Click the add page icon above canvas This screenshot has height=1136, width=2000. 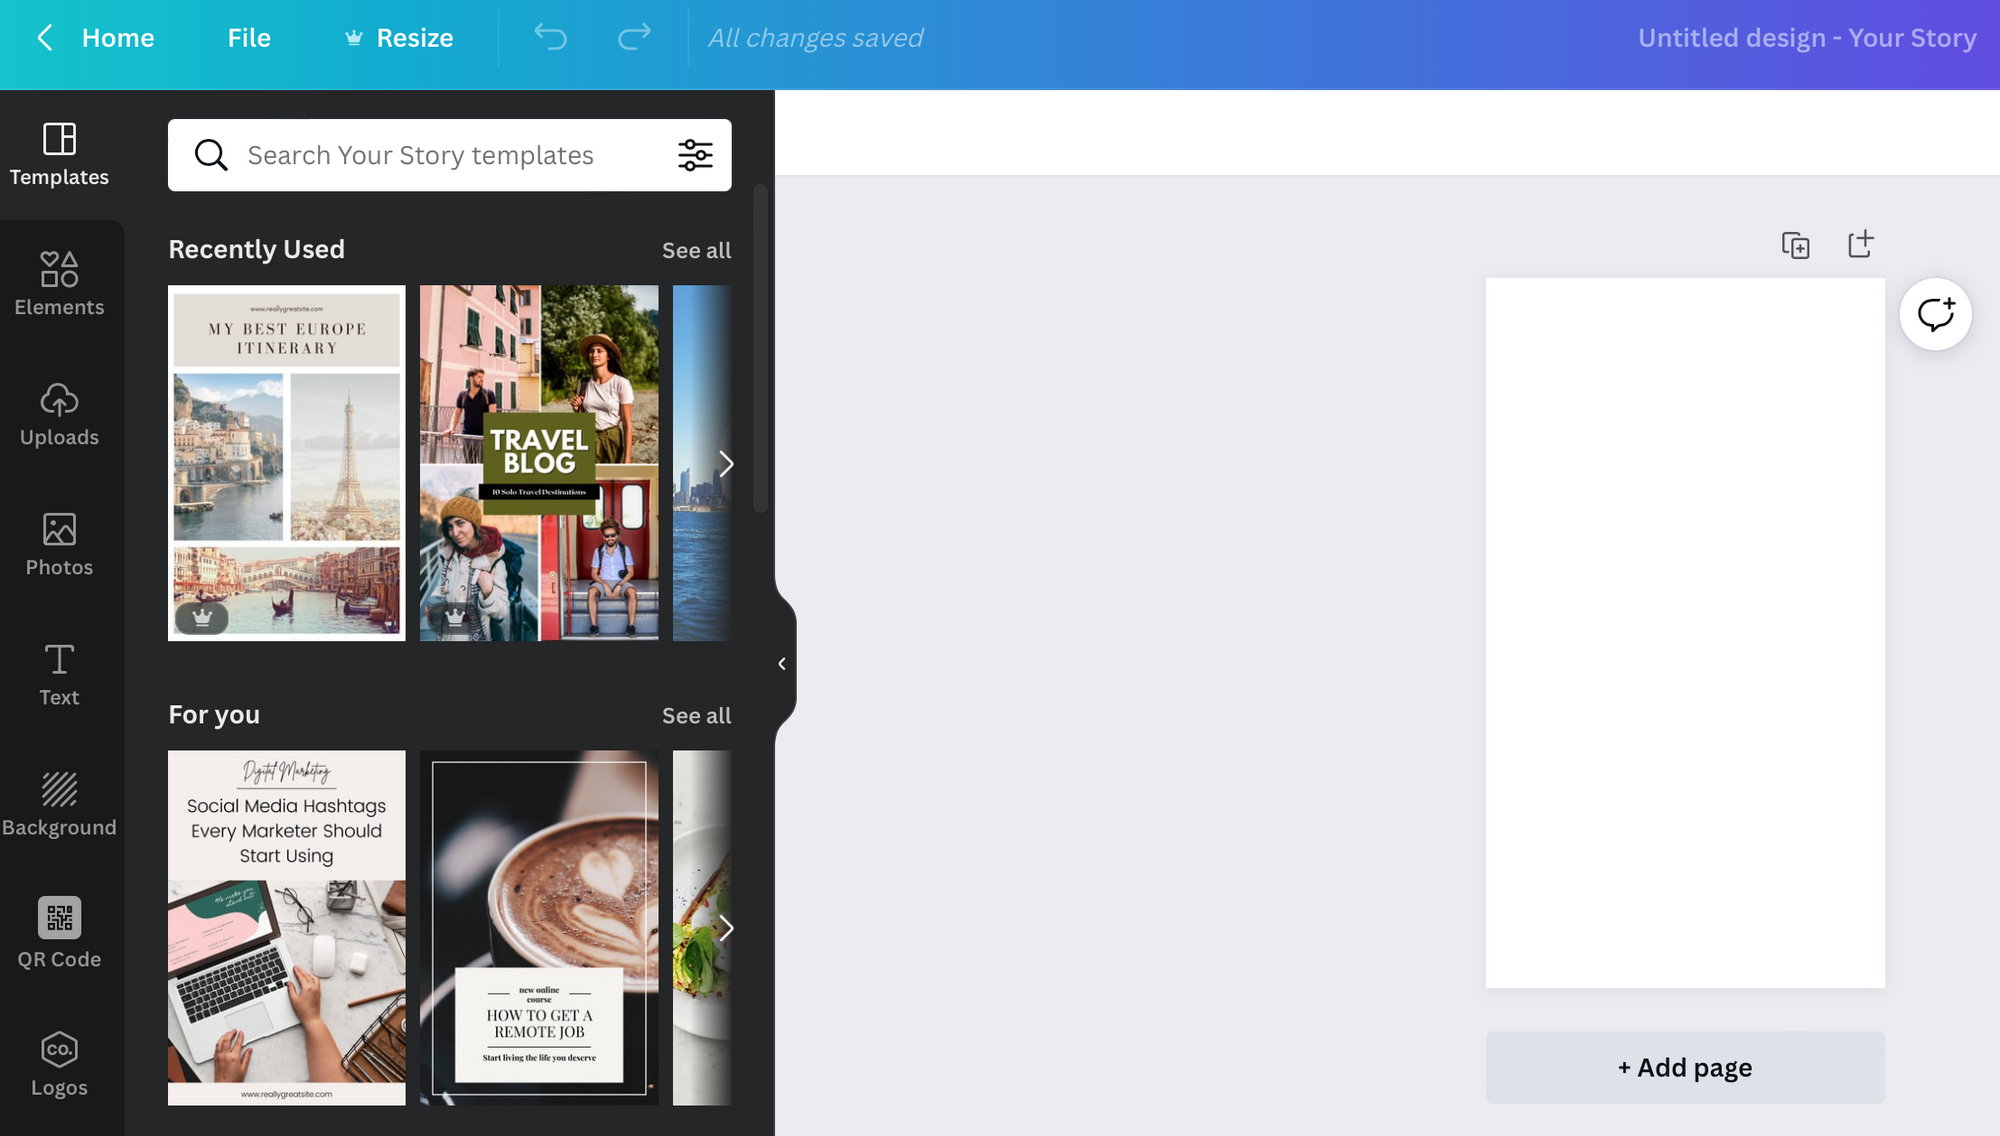1860,245
